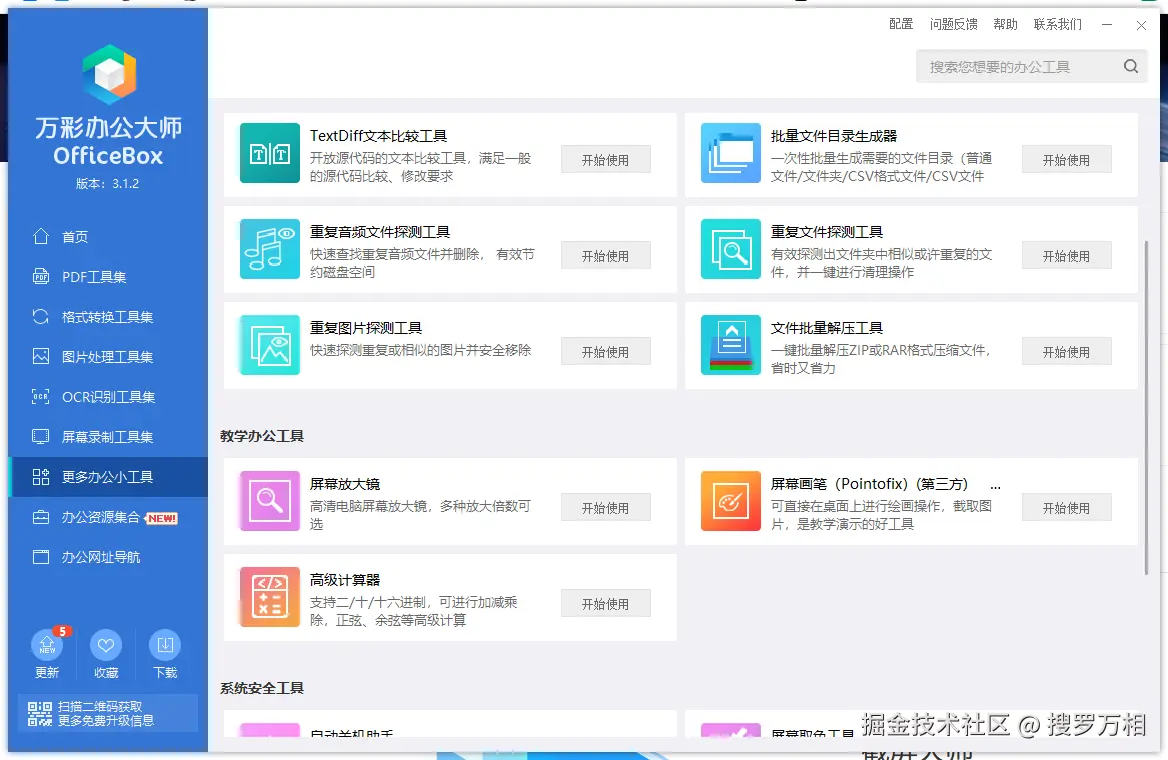Click the 版本: 3.1.2 version label
Screen dimensions: 1168x760
pos(107,183)
